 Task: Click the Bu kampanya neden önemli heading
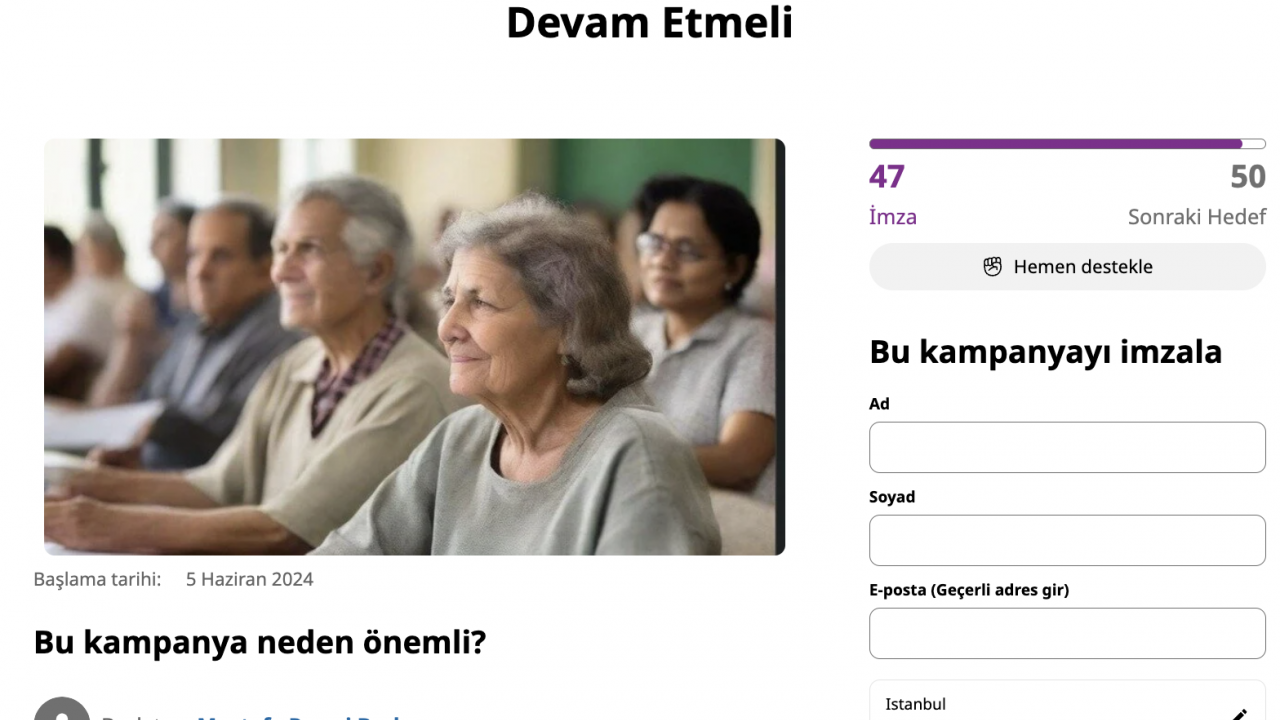[260, 641]
